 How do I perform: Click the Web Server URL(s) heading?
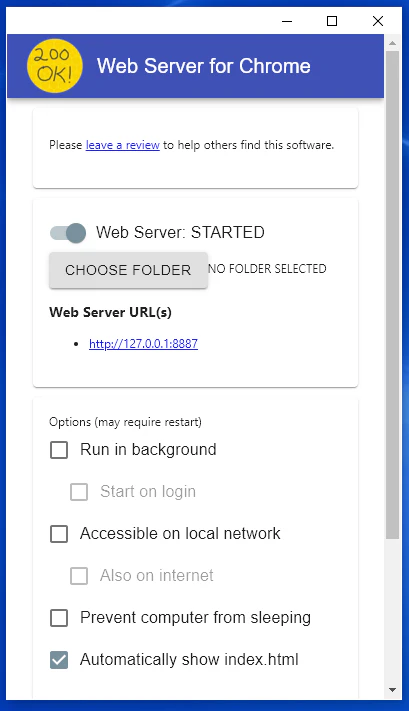[110, 312]
